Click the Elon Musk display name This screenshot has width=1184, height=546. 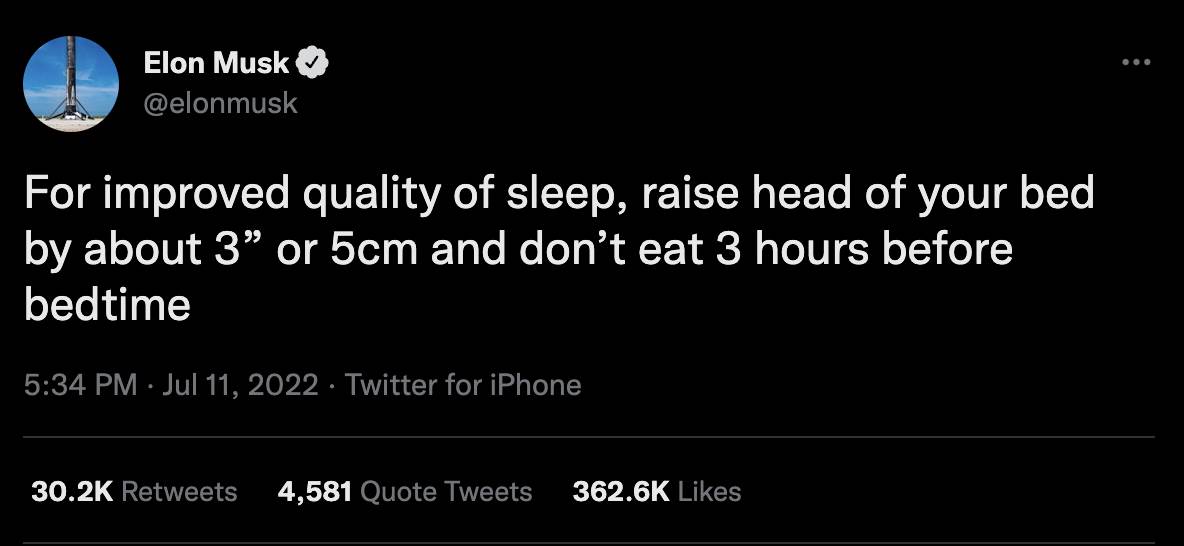click(217, 63)
